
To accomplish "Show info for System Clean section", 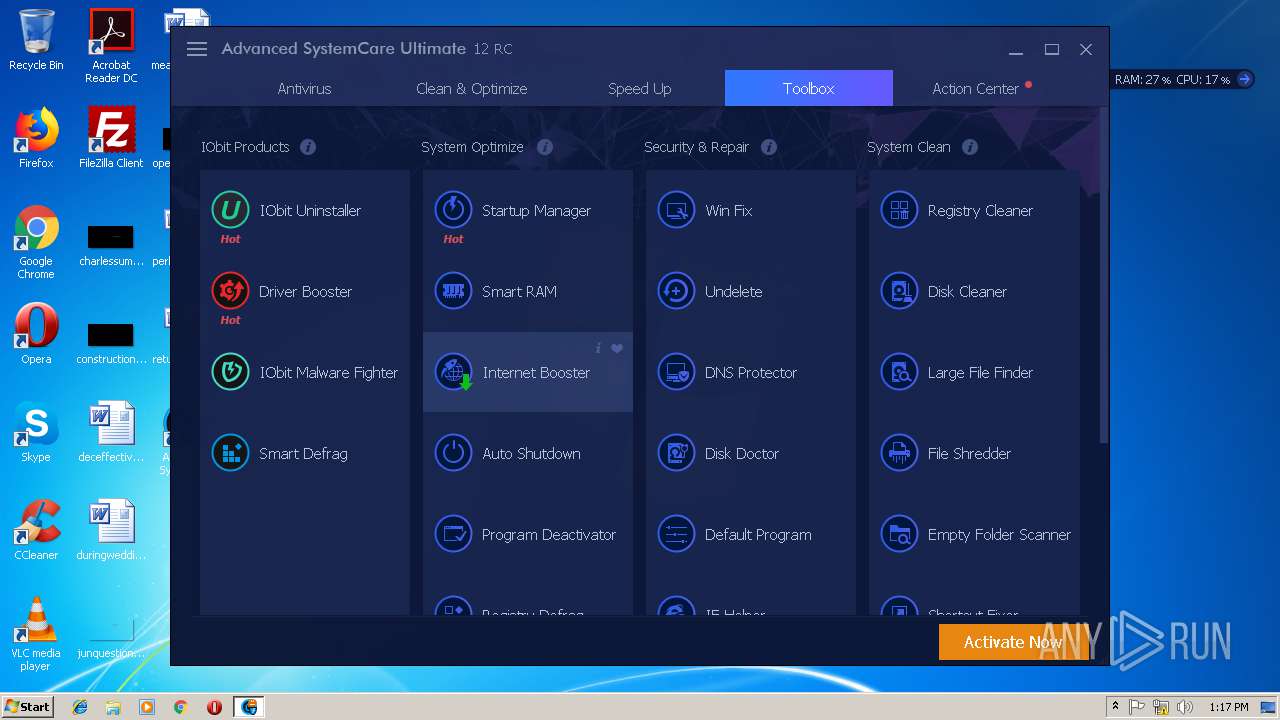I will (970, 147).
